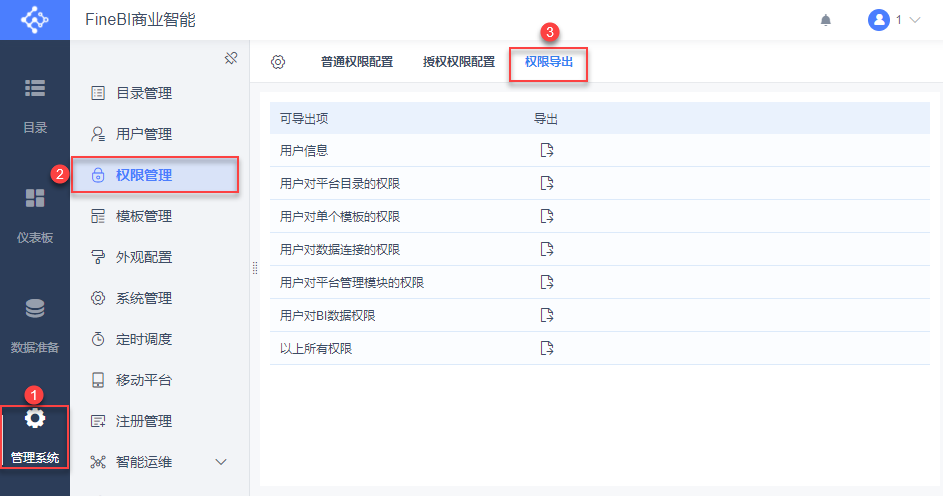Click the 用户对BI数据权限 row label
Image resolution: width=943 pixels, height=496 pixels.
coord(328,316)
